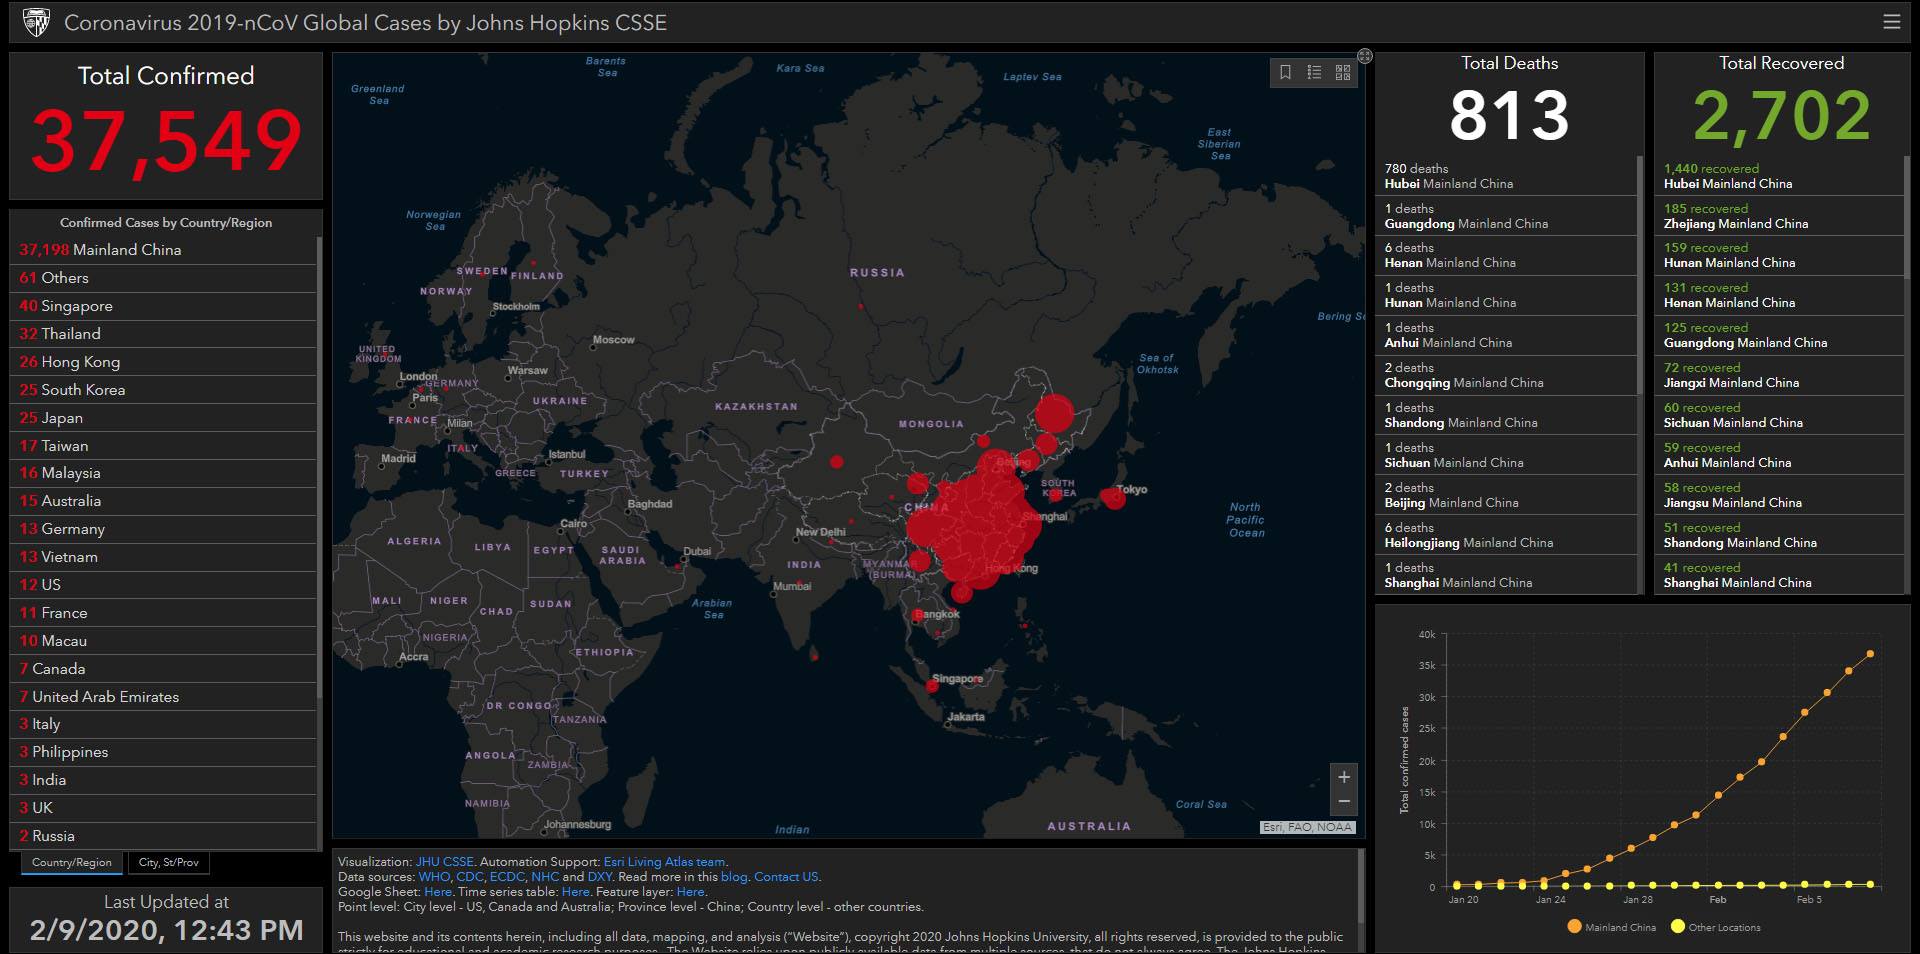Open the DXY data source link

tap(599, 877)
